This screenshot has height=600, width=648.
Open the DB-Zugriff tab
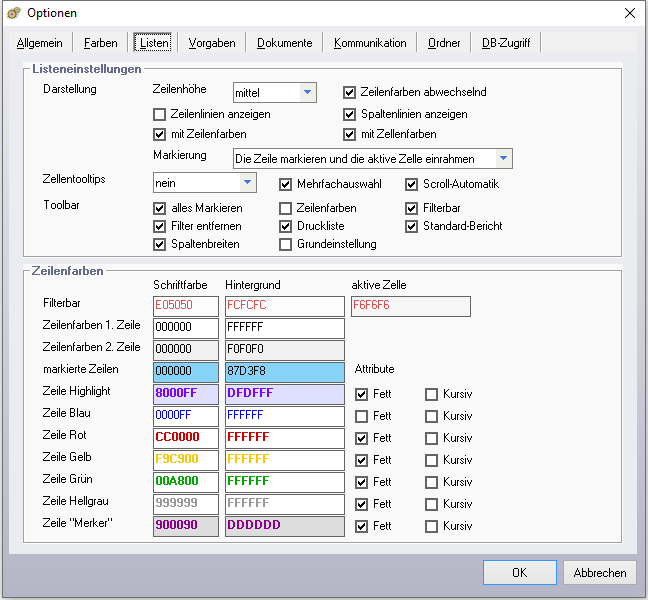coord(506,43)
